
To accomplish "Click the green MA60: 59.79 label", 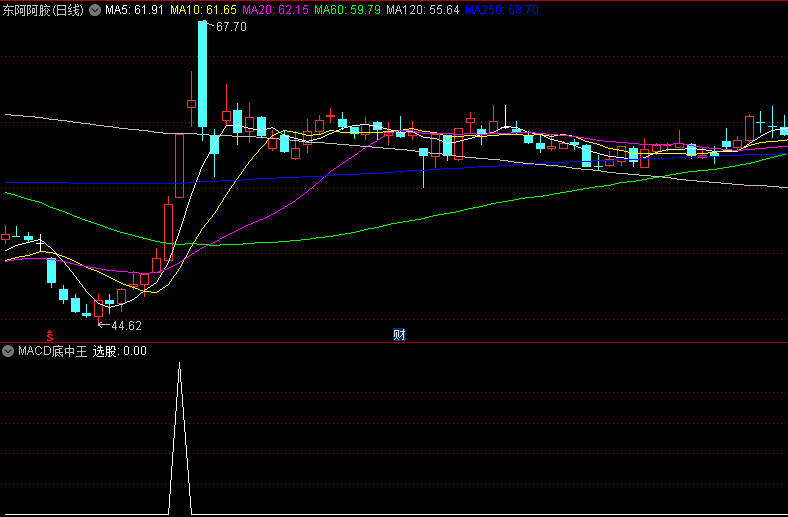I will click(x=347, y=10).
